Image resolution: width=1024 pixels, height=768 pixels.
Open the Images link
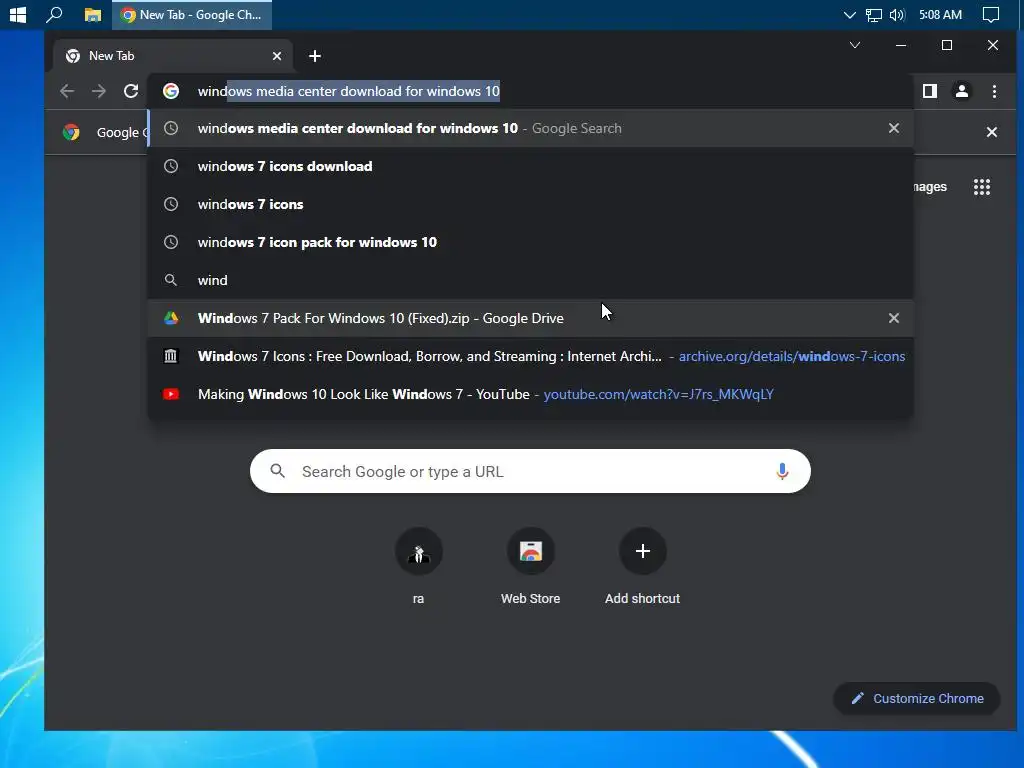pos(930,187)
